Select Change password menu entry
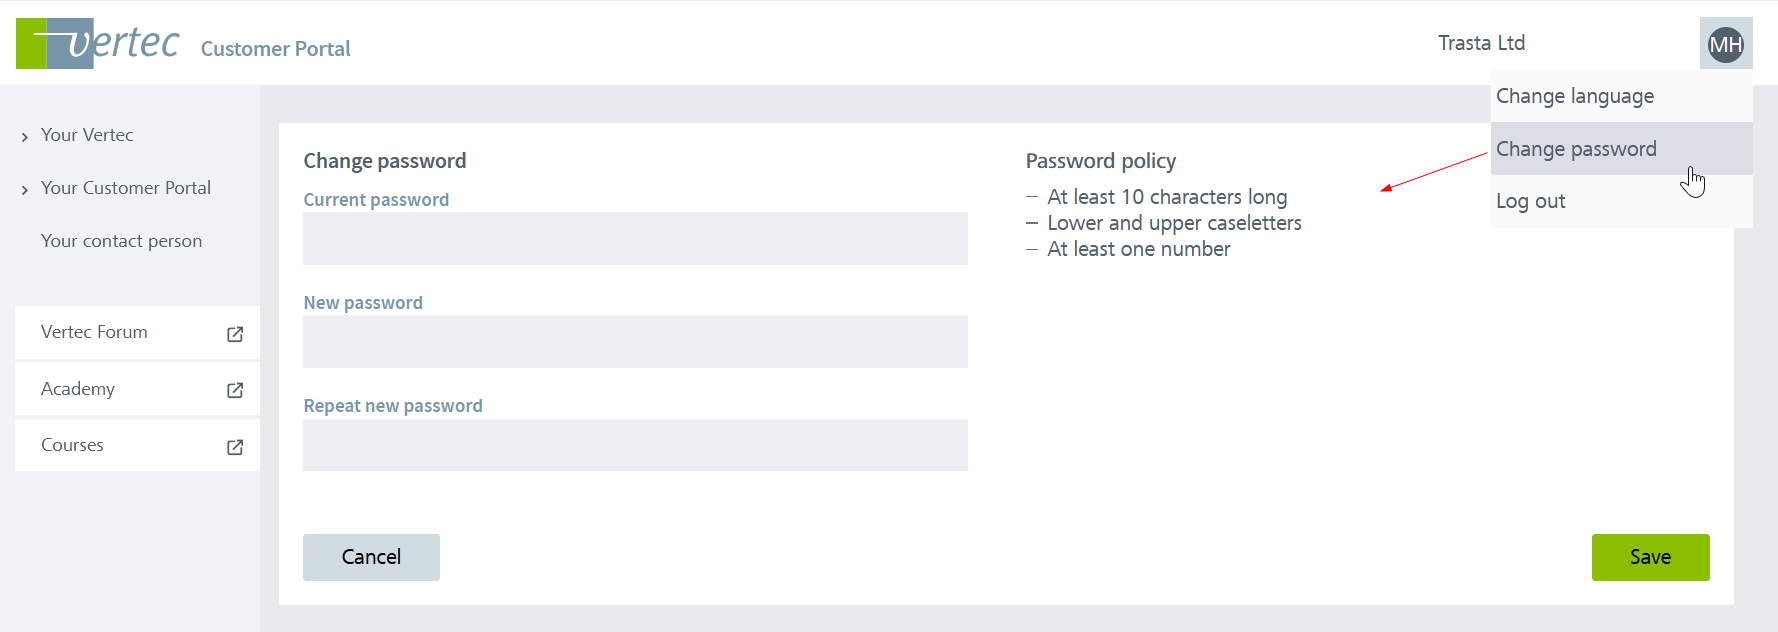 pyautogui.click(x=1576, y=149)
